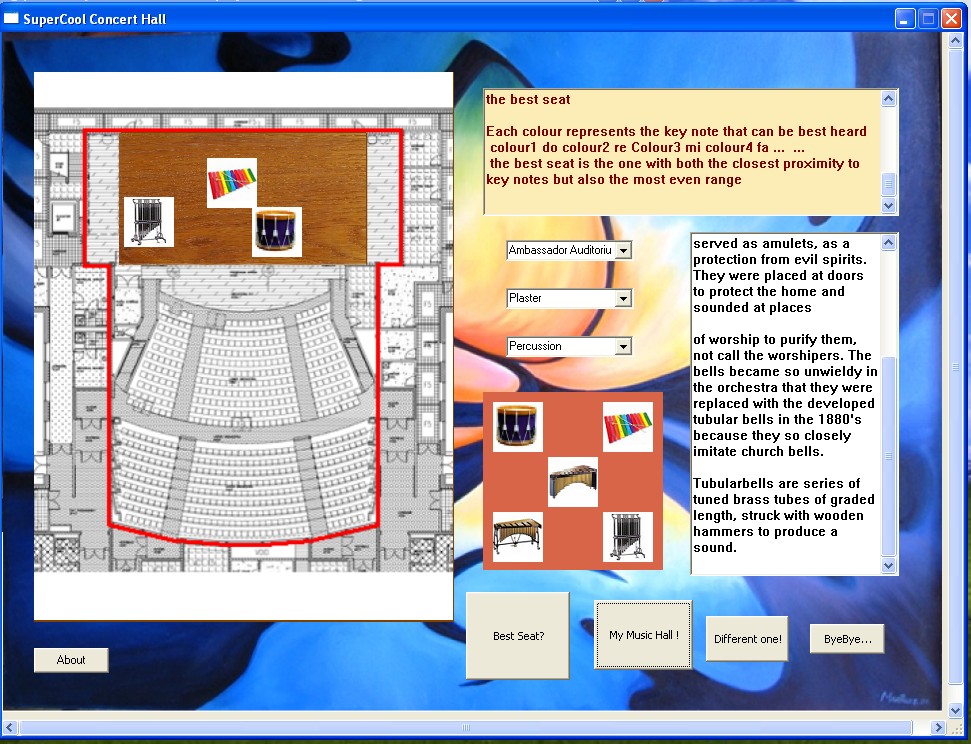Click the text "of worship to purify them,"
Screen dimensions: 971x744
(775, 339)
